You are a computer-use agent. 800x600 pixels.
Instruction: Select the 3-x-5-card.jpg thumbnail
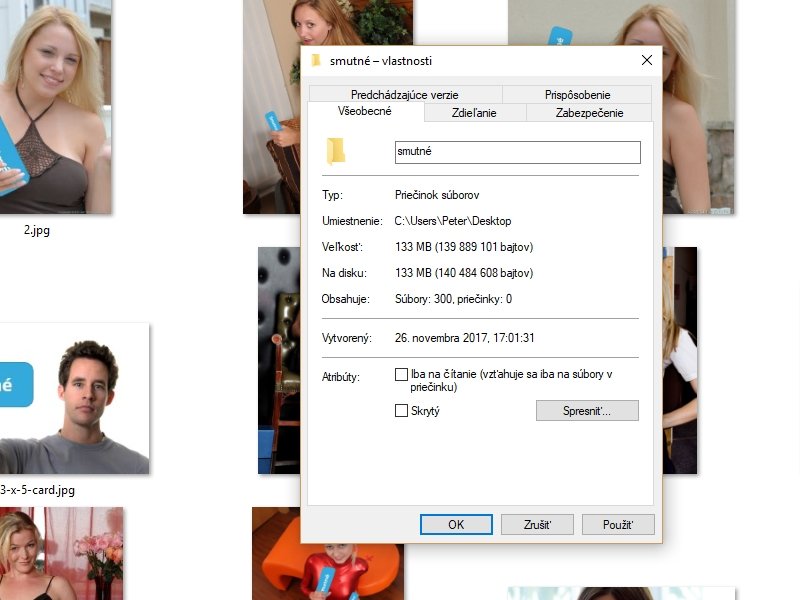pyautogui.click(x=74, y=400)
